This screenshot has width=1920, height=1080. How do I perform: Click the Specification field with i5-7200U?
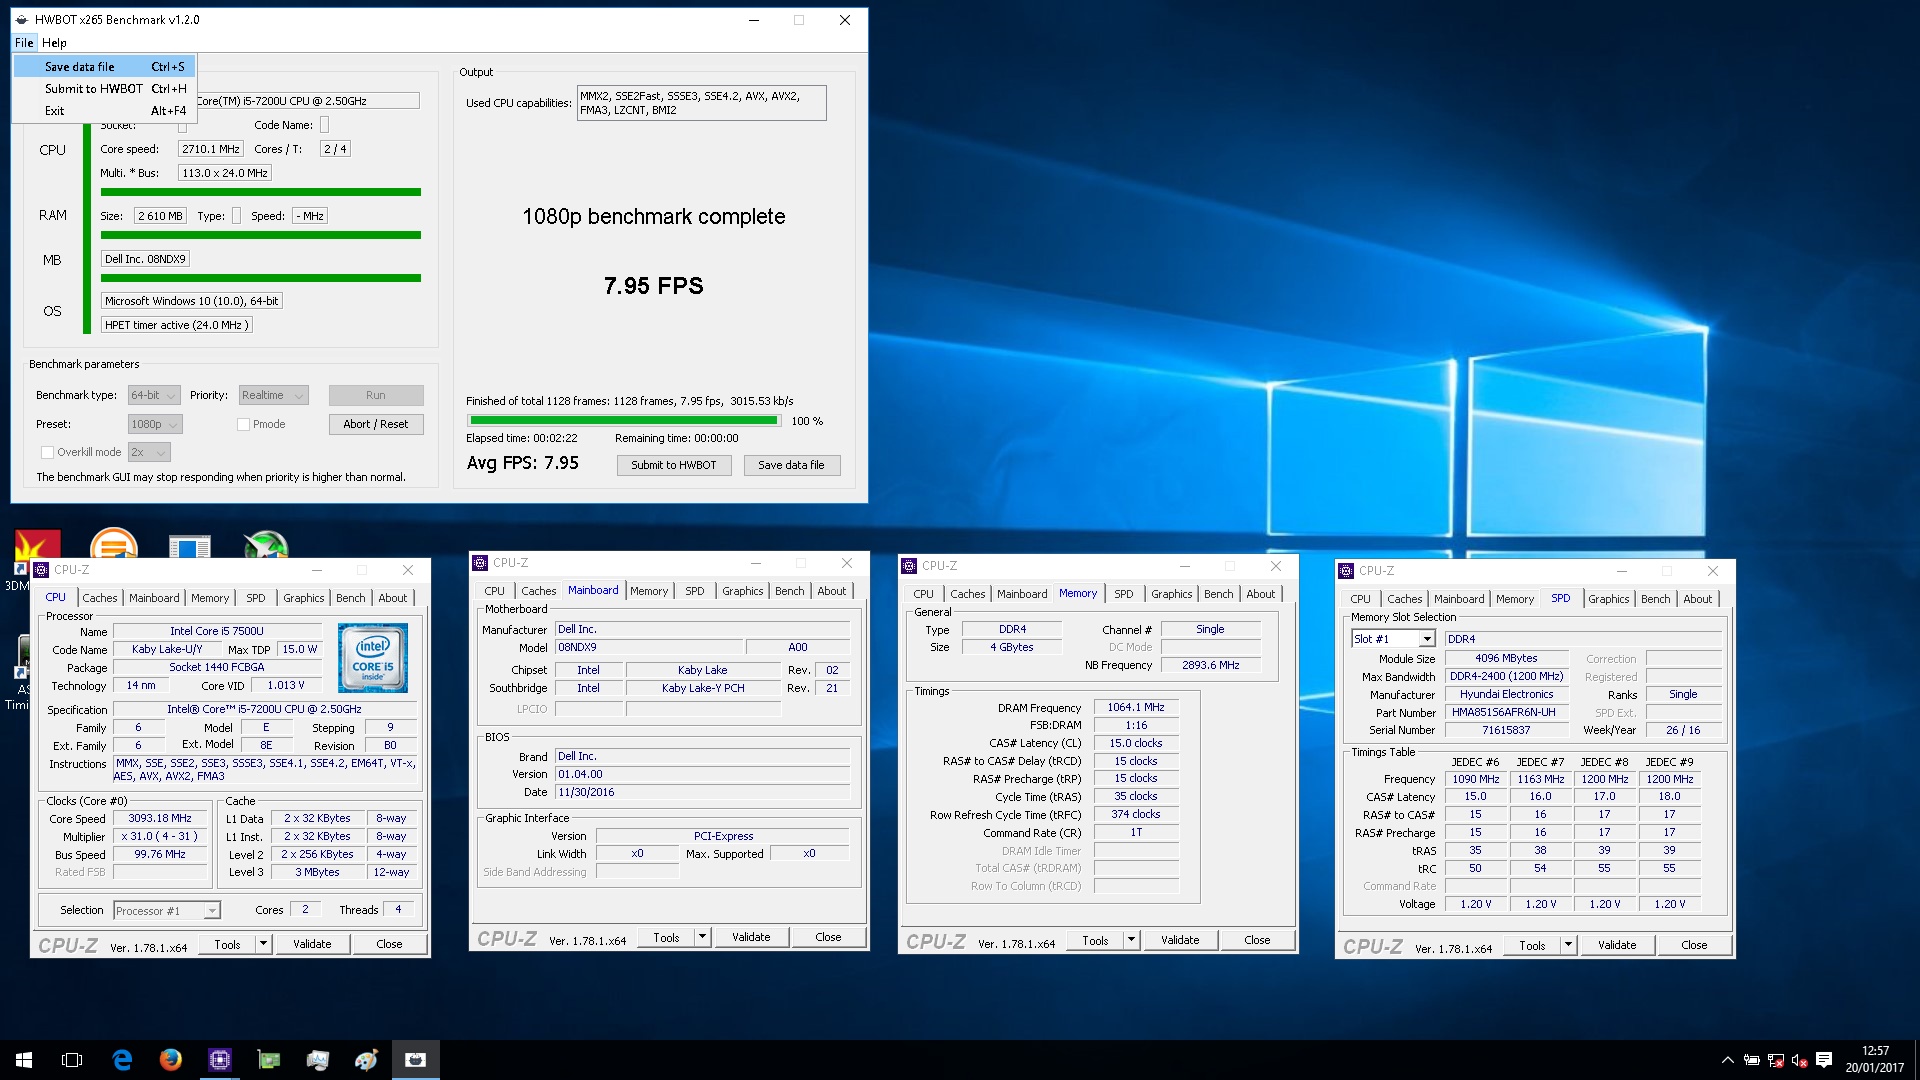coord(264,709)
